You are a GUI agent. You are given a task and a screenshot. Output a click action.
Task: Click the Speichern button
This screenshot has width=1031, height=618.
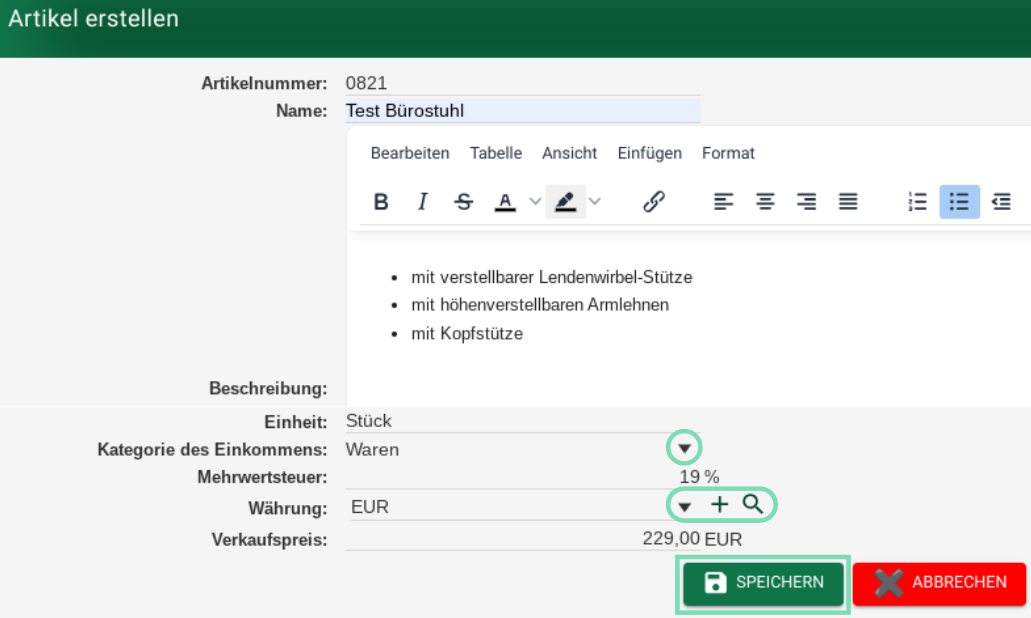[763, 583]
